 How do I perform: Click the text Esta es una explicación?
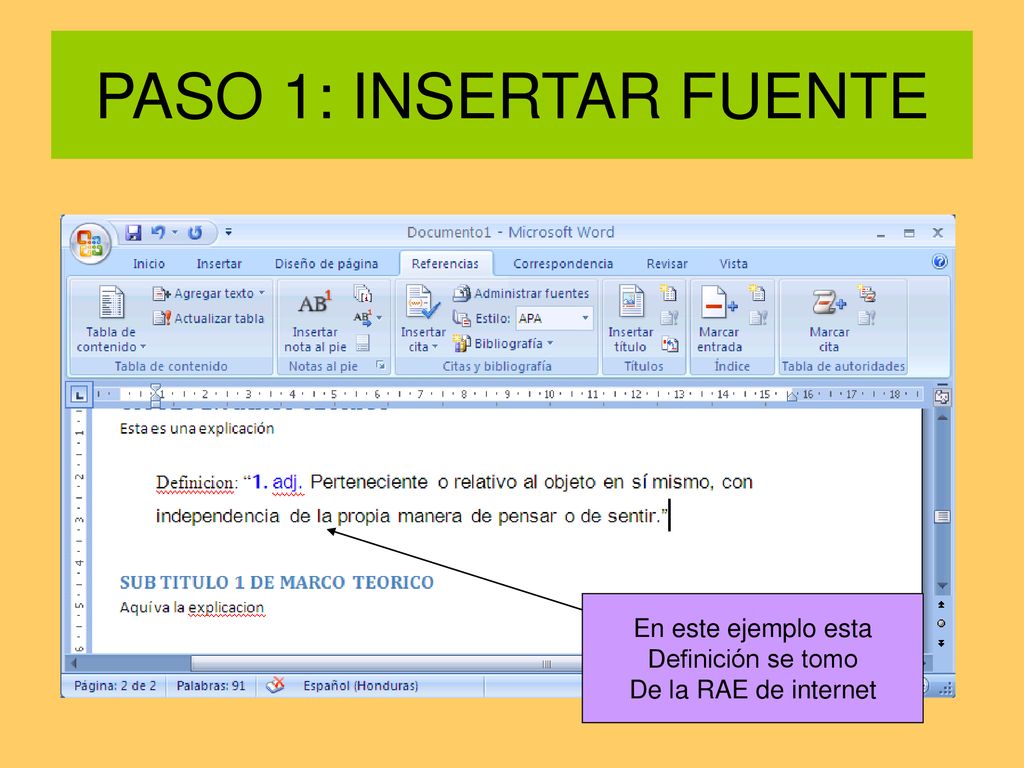coord(197,428)
